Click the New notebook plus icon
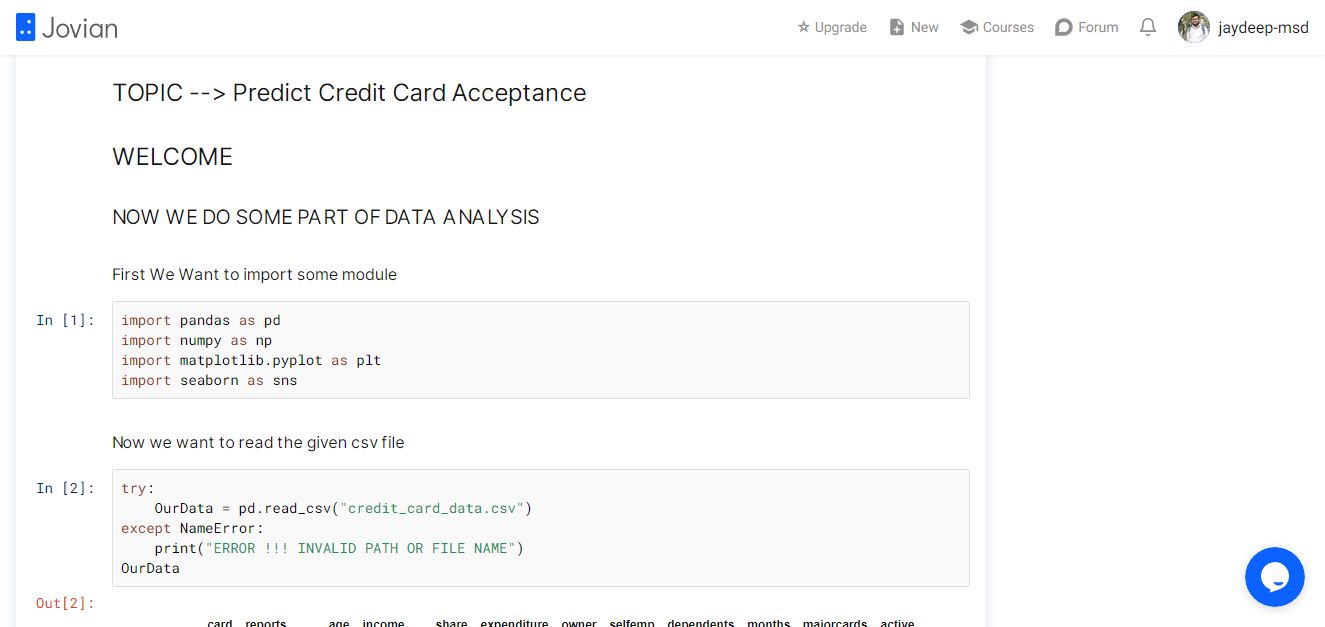Image resolution: width=1325 pixels, height=627 pixels. (897, 27)
